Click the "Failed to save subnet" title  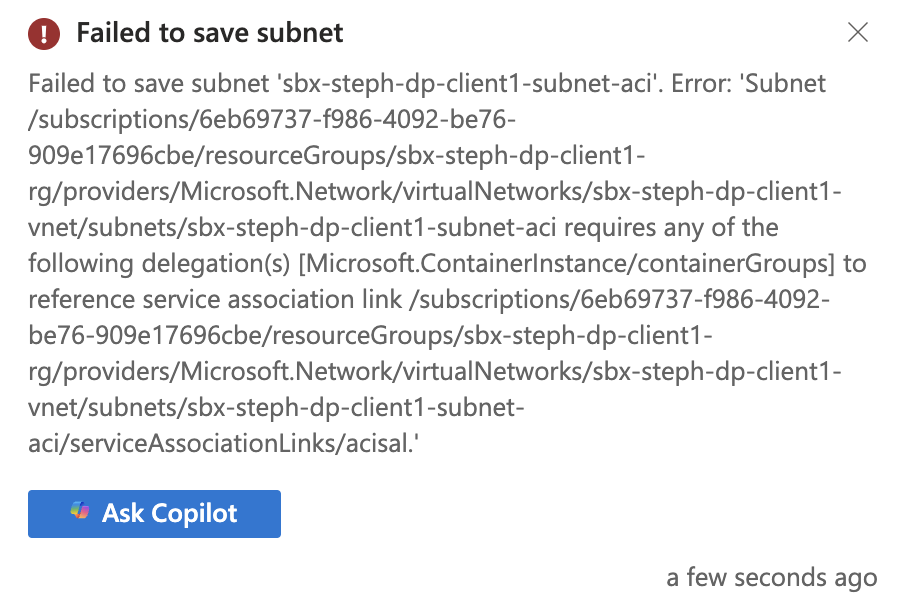(210, 33)
